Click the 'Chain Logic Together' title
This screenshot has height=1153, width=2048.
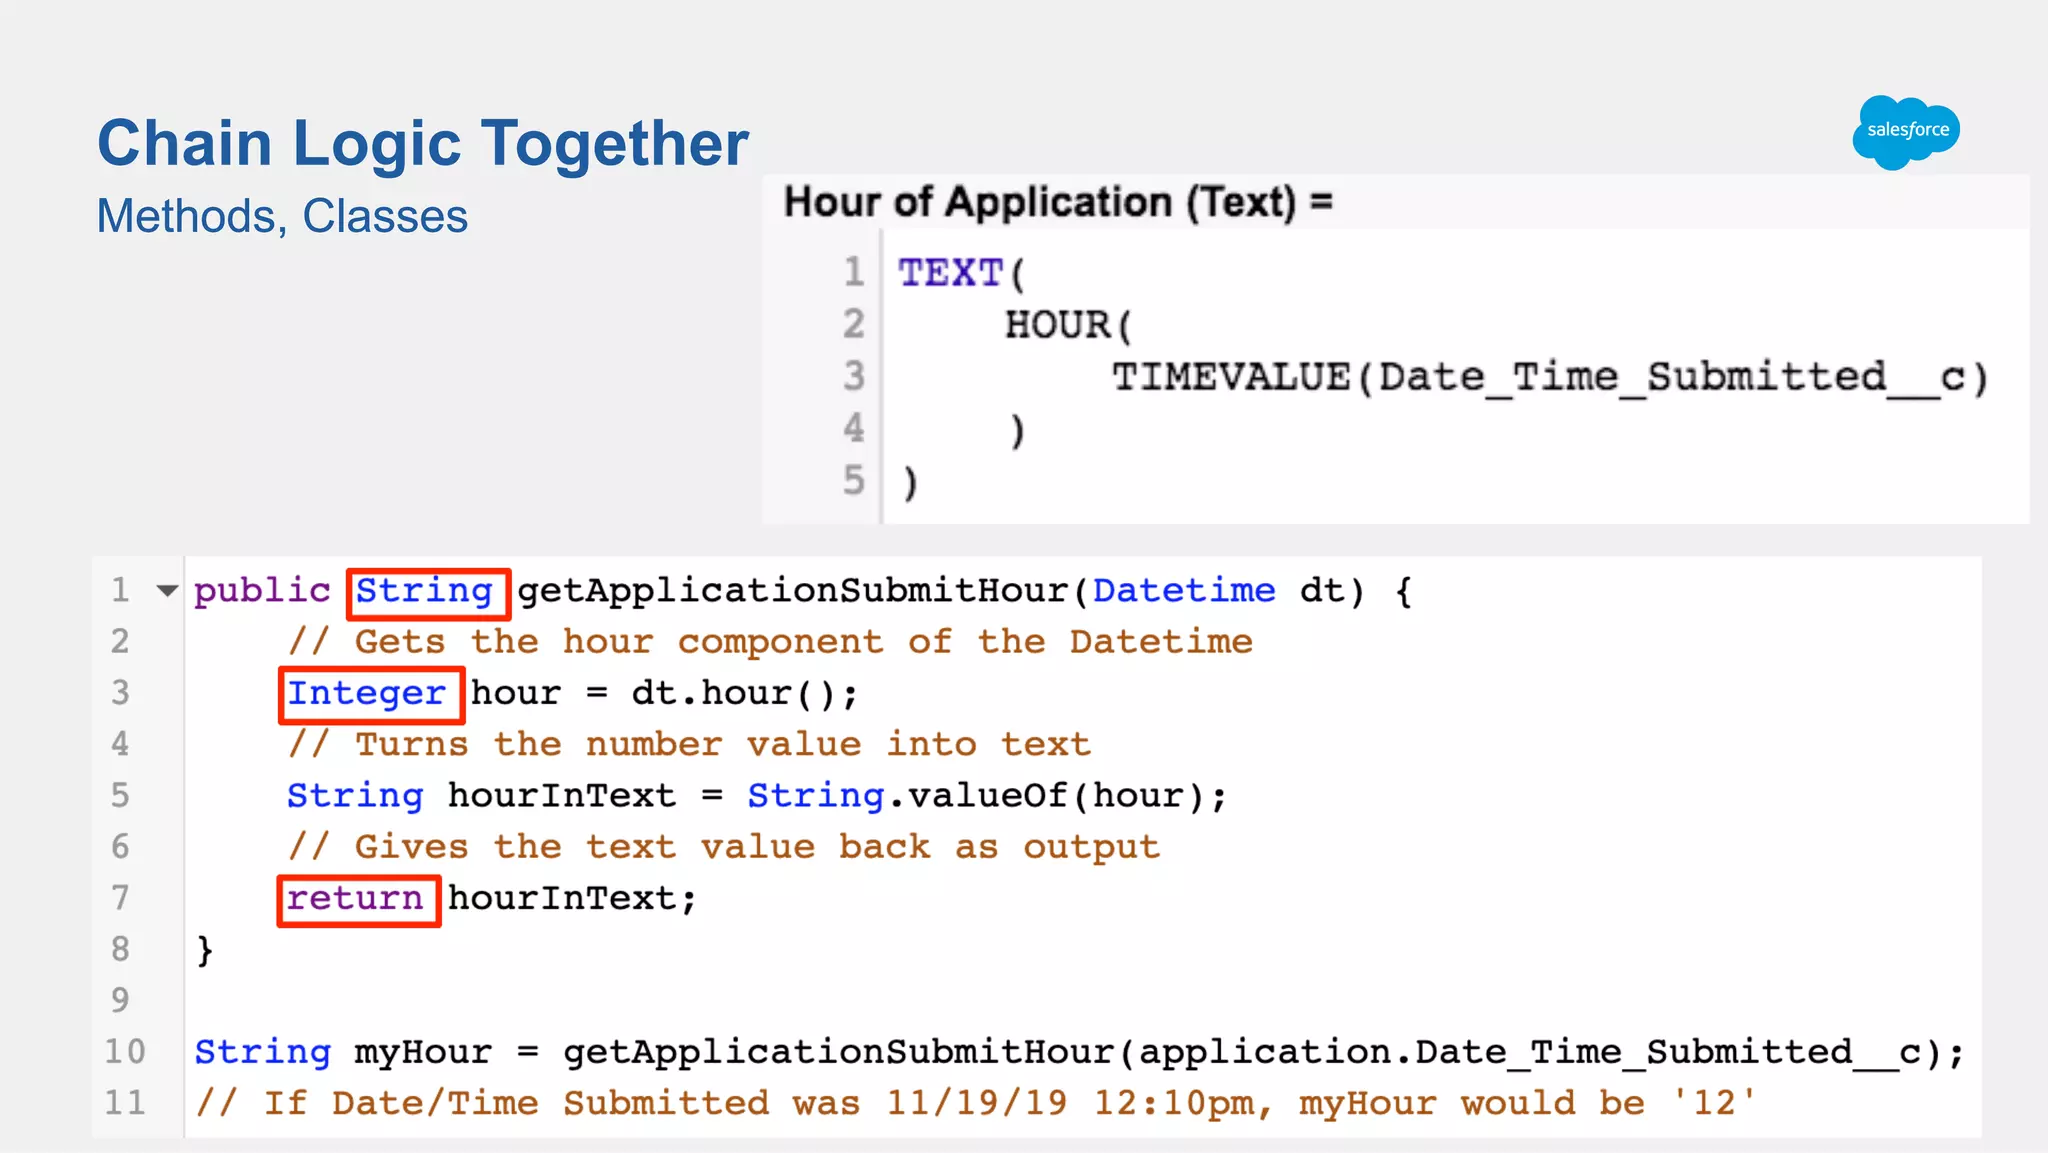click(423, 143)
